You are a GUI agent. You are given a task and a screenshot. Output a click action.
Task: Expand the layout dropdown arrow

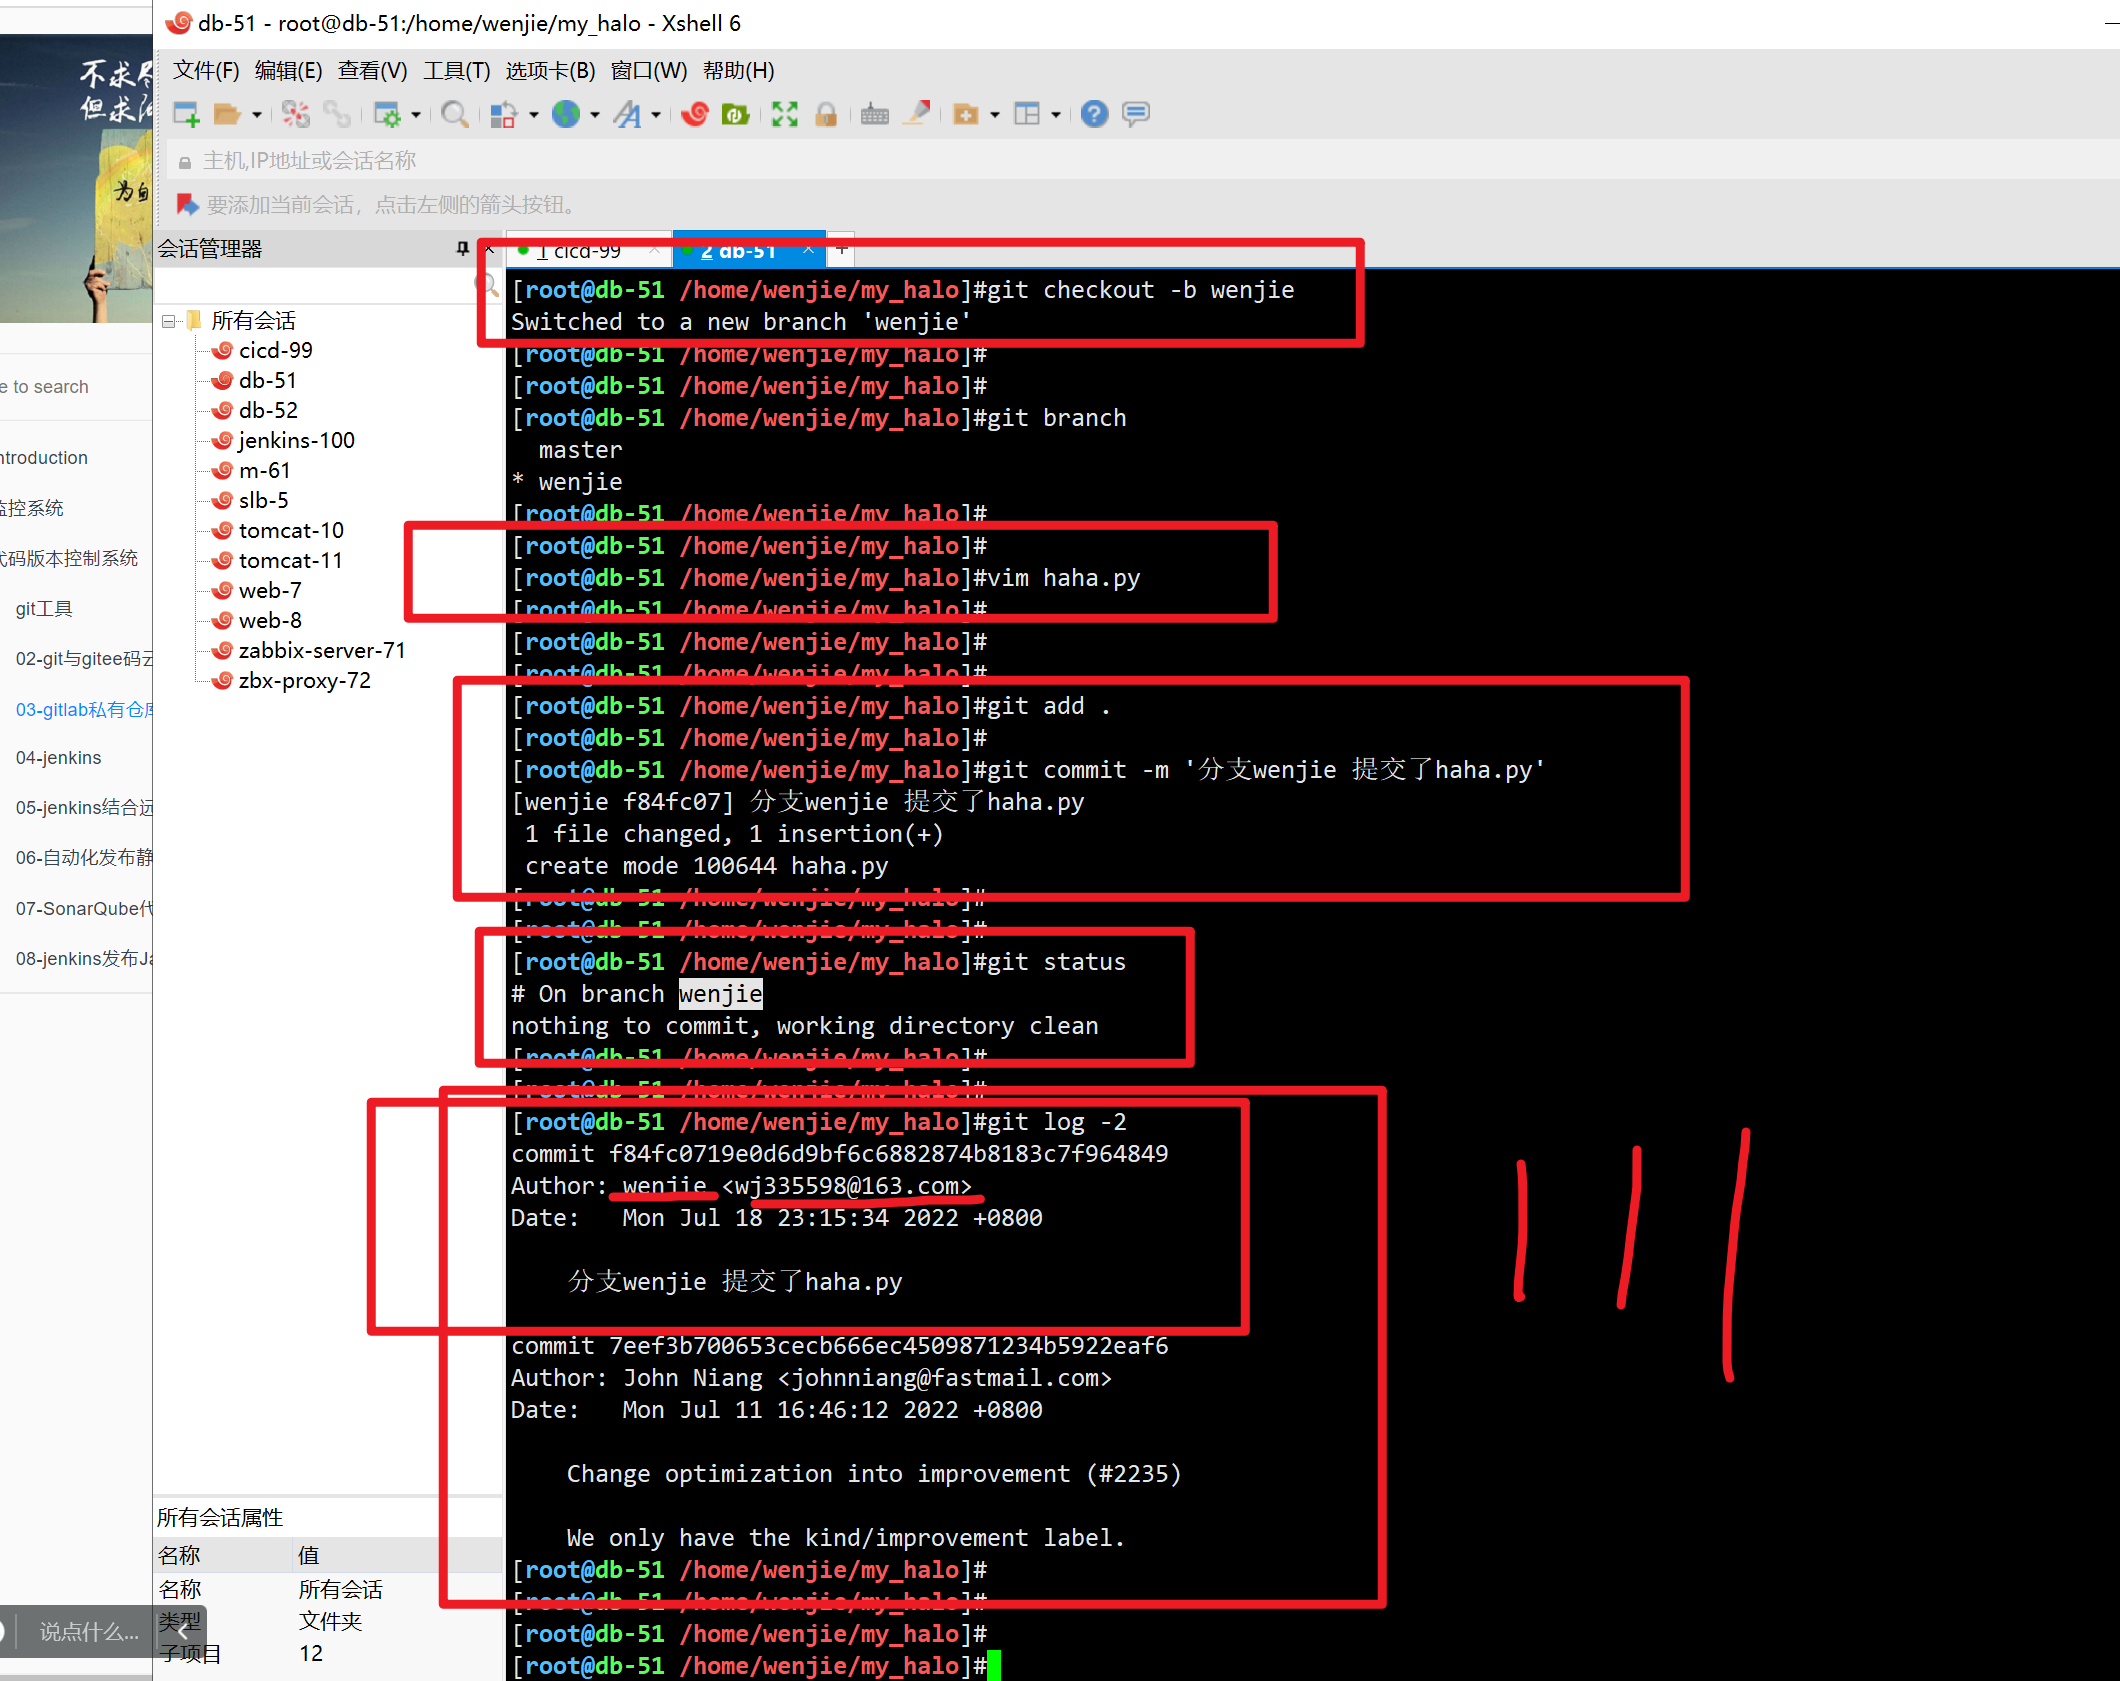1056,115
